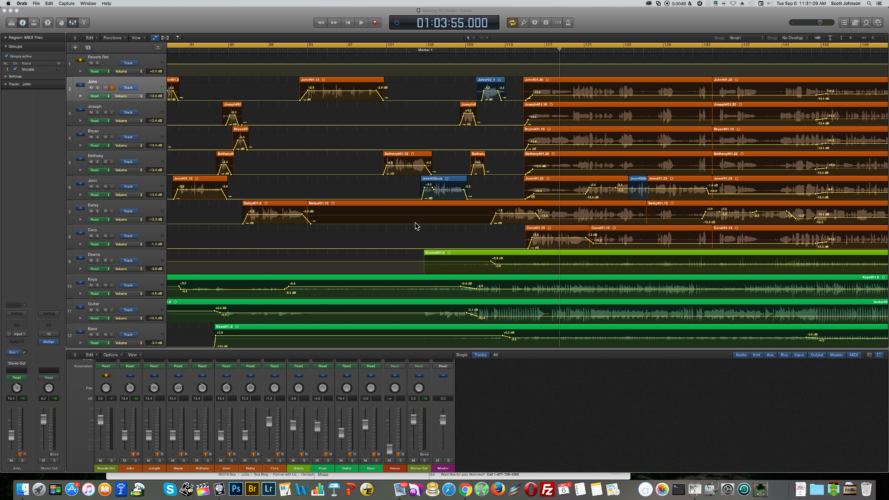889x500 pixels.
Task: Open the Editors (scissors) button in control bar
Action: (84, 23)
